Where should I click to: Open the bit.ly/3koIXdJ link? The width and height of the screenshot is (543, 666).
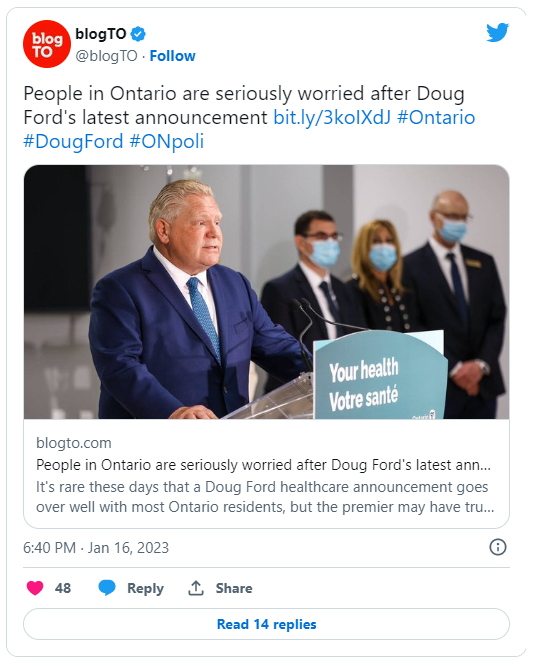[x=331, y=118]
